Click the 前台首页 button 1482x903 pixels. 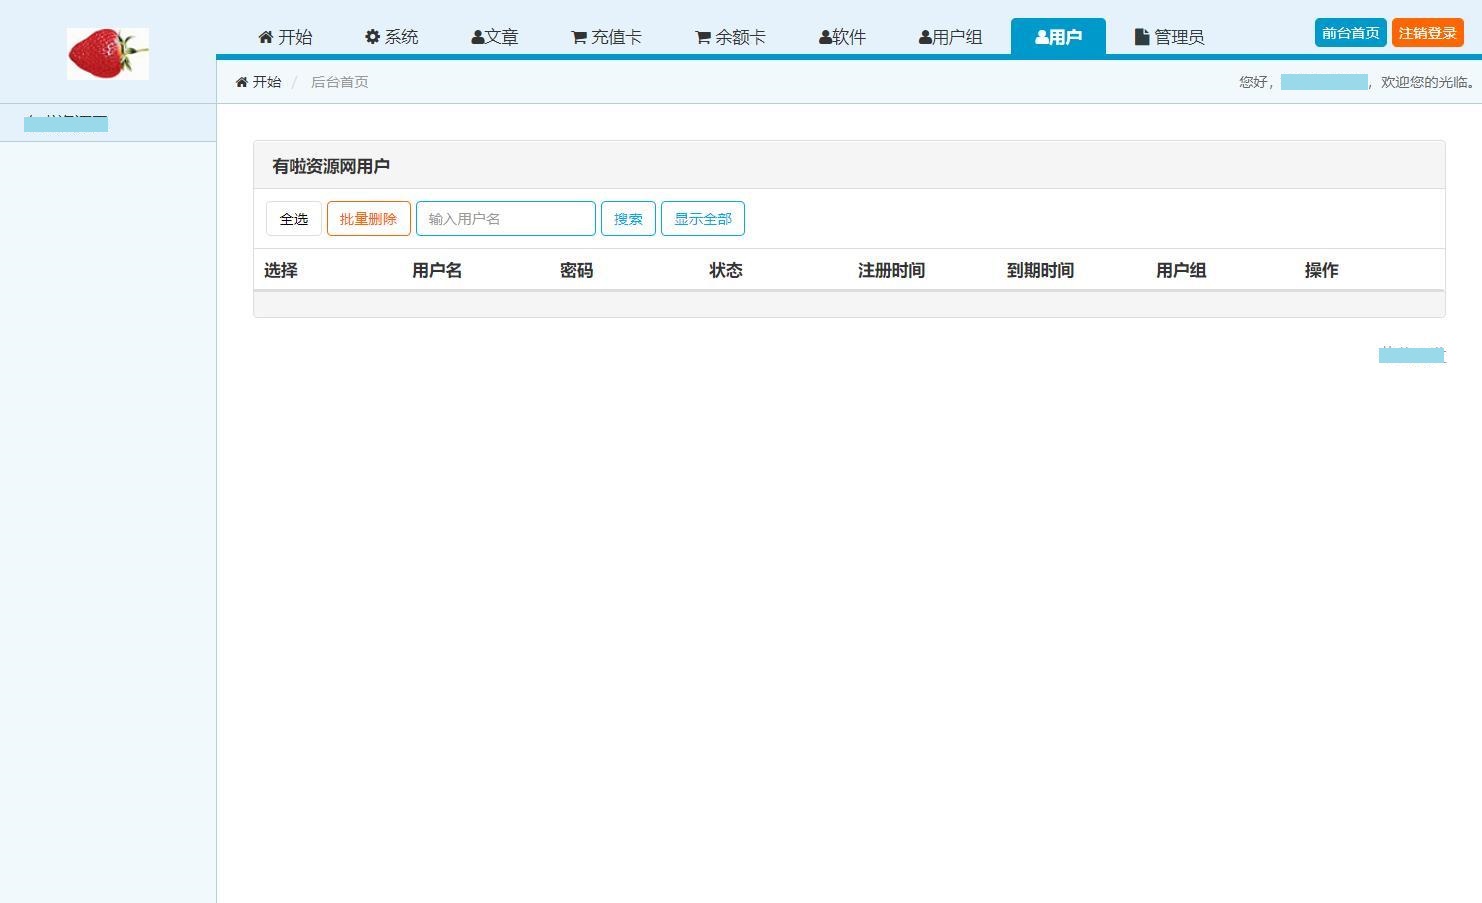(1349, 32)
